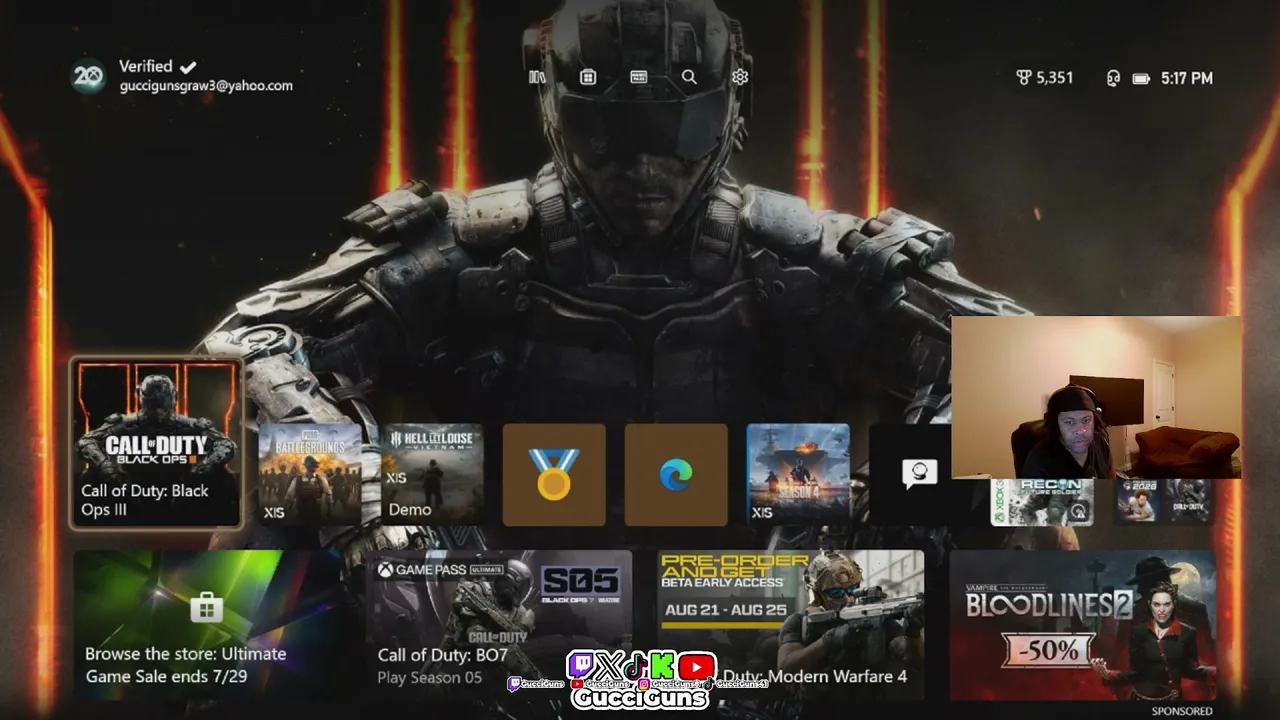
Task: Open the Microsoft Store icon in top bar
Action: click(x=588, y=77)
